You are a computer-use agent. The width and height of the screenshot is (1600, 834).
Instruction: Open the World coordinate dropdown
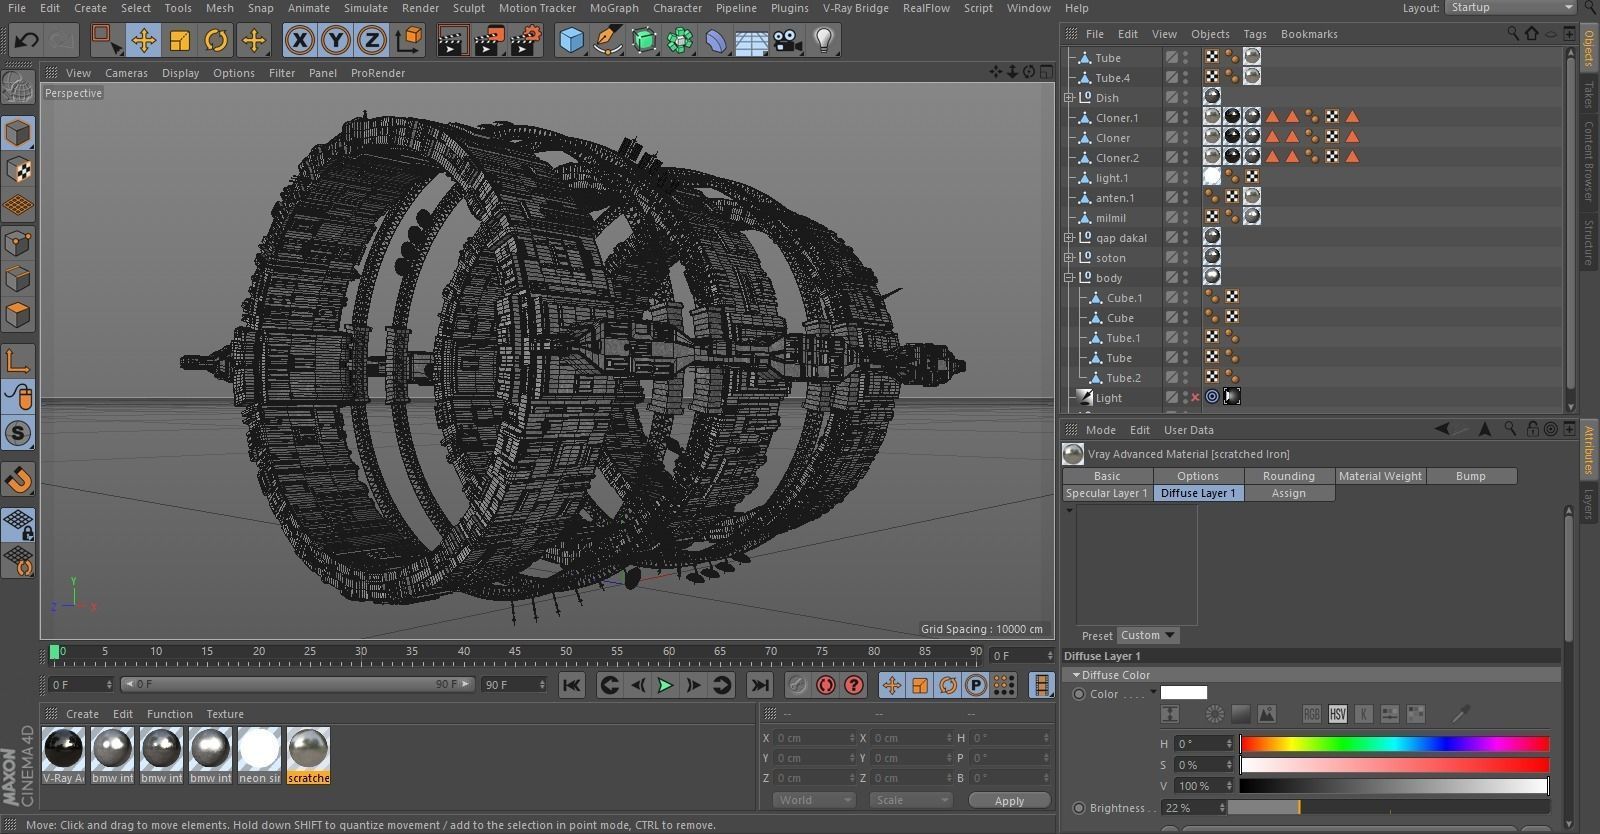814,800
